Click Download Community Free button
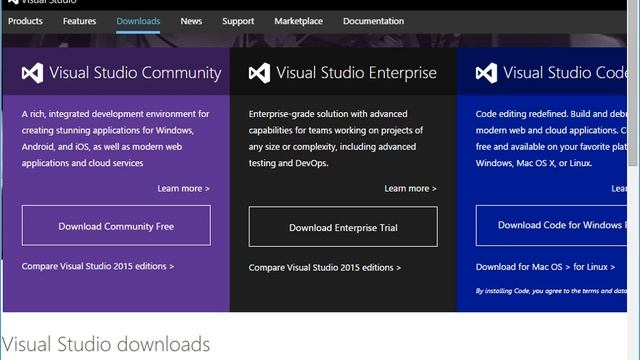The image size is (640, 360). tap(116, 225)
